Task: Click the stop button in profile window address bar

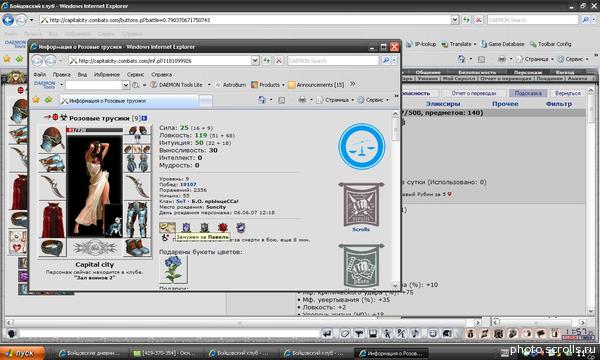Action: [x=279, y=60]
